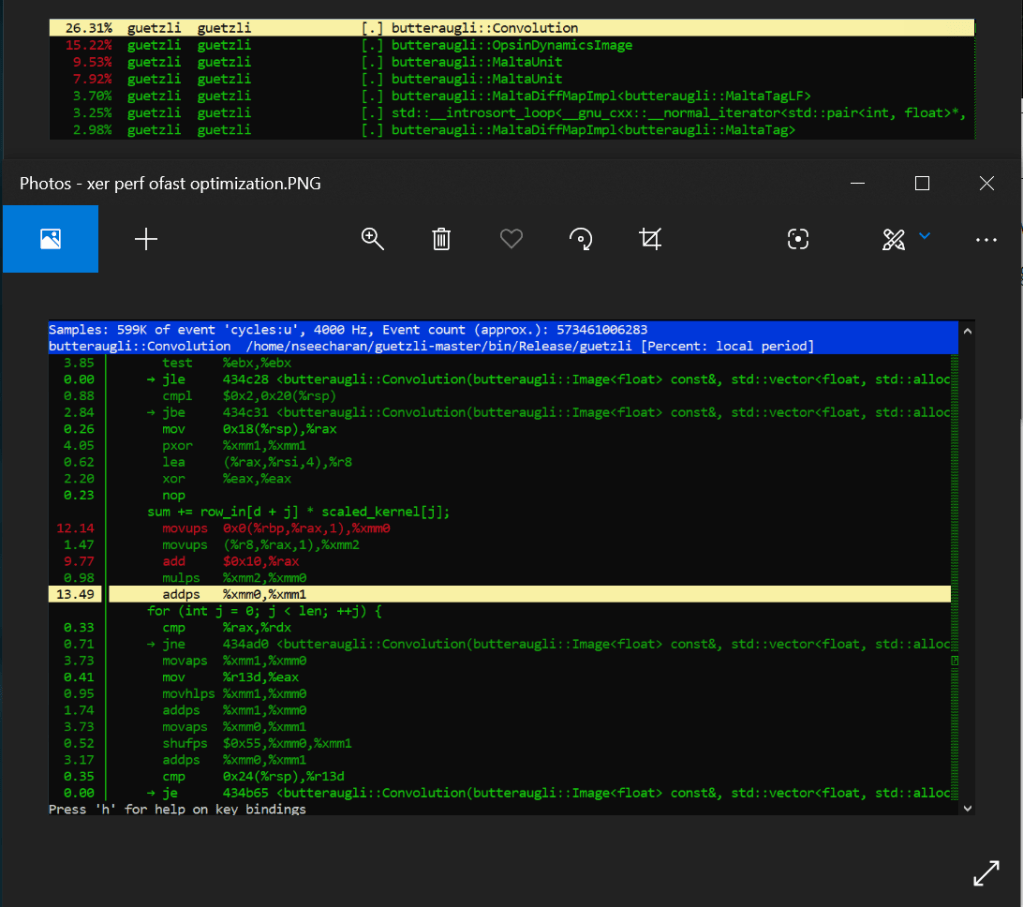This screenshot has width=1023, height=907.
Task: Click the plus Add to icon
Action: [146, 239]
